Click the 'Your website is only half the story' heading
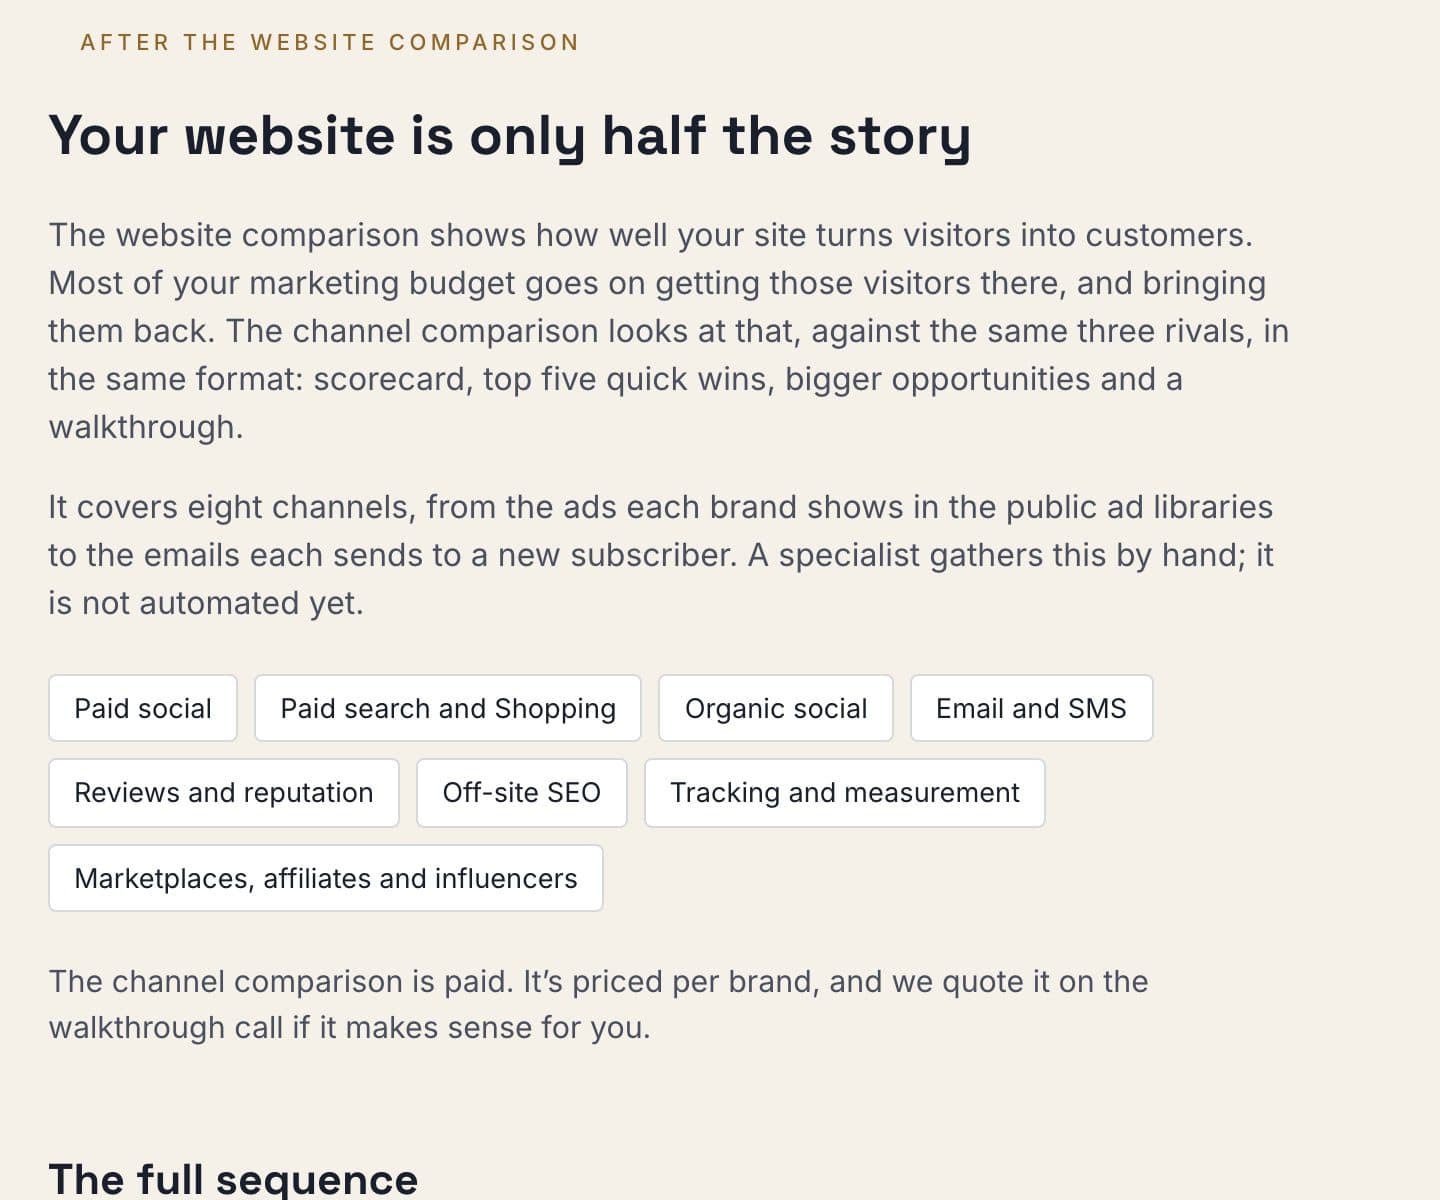Screen dimensions: 1440x1200 [x=510, y=135]
